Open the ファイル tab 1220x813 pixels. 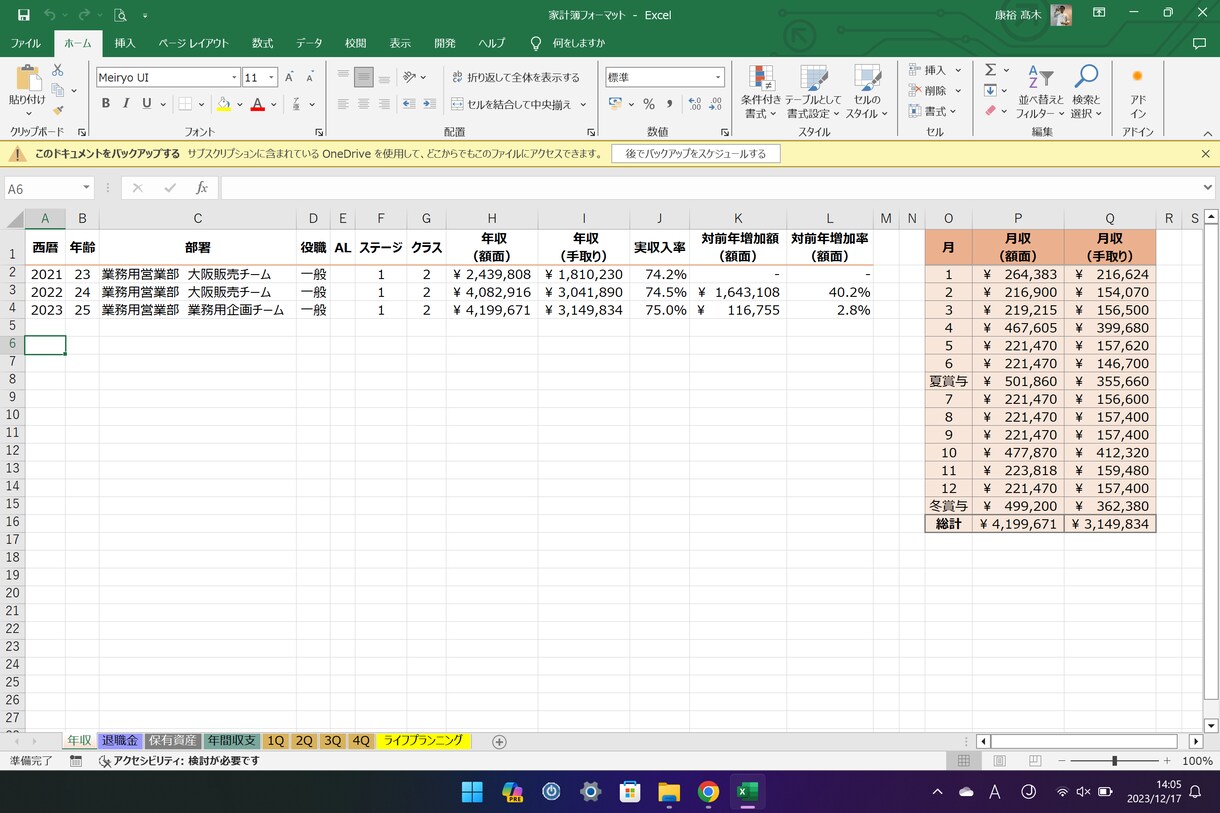[x=26, y=44]
